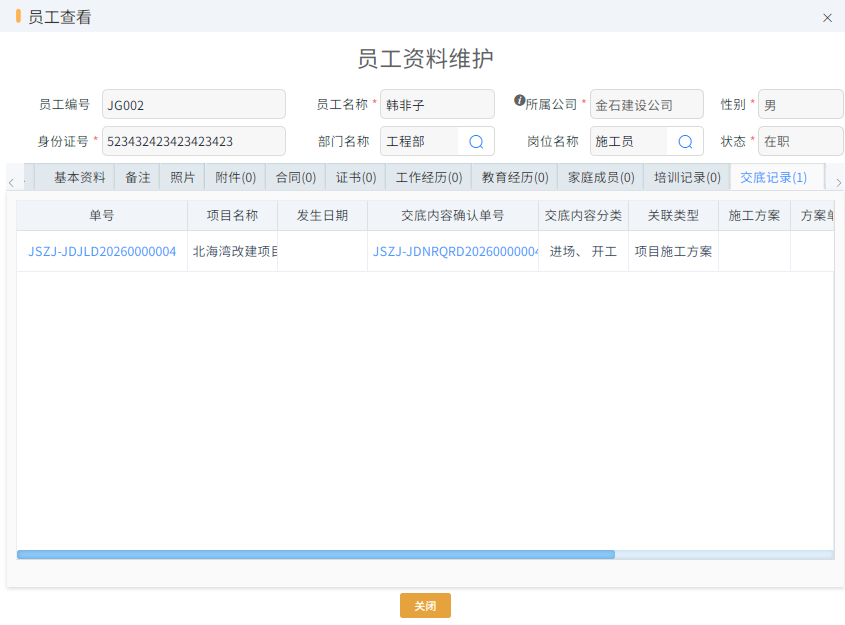The image size is (845, 625).
Task: Click the info icon beside 所属公司
Action: [x=519, y=100]
